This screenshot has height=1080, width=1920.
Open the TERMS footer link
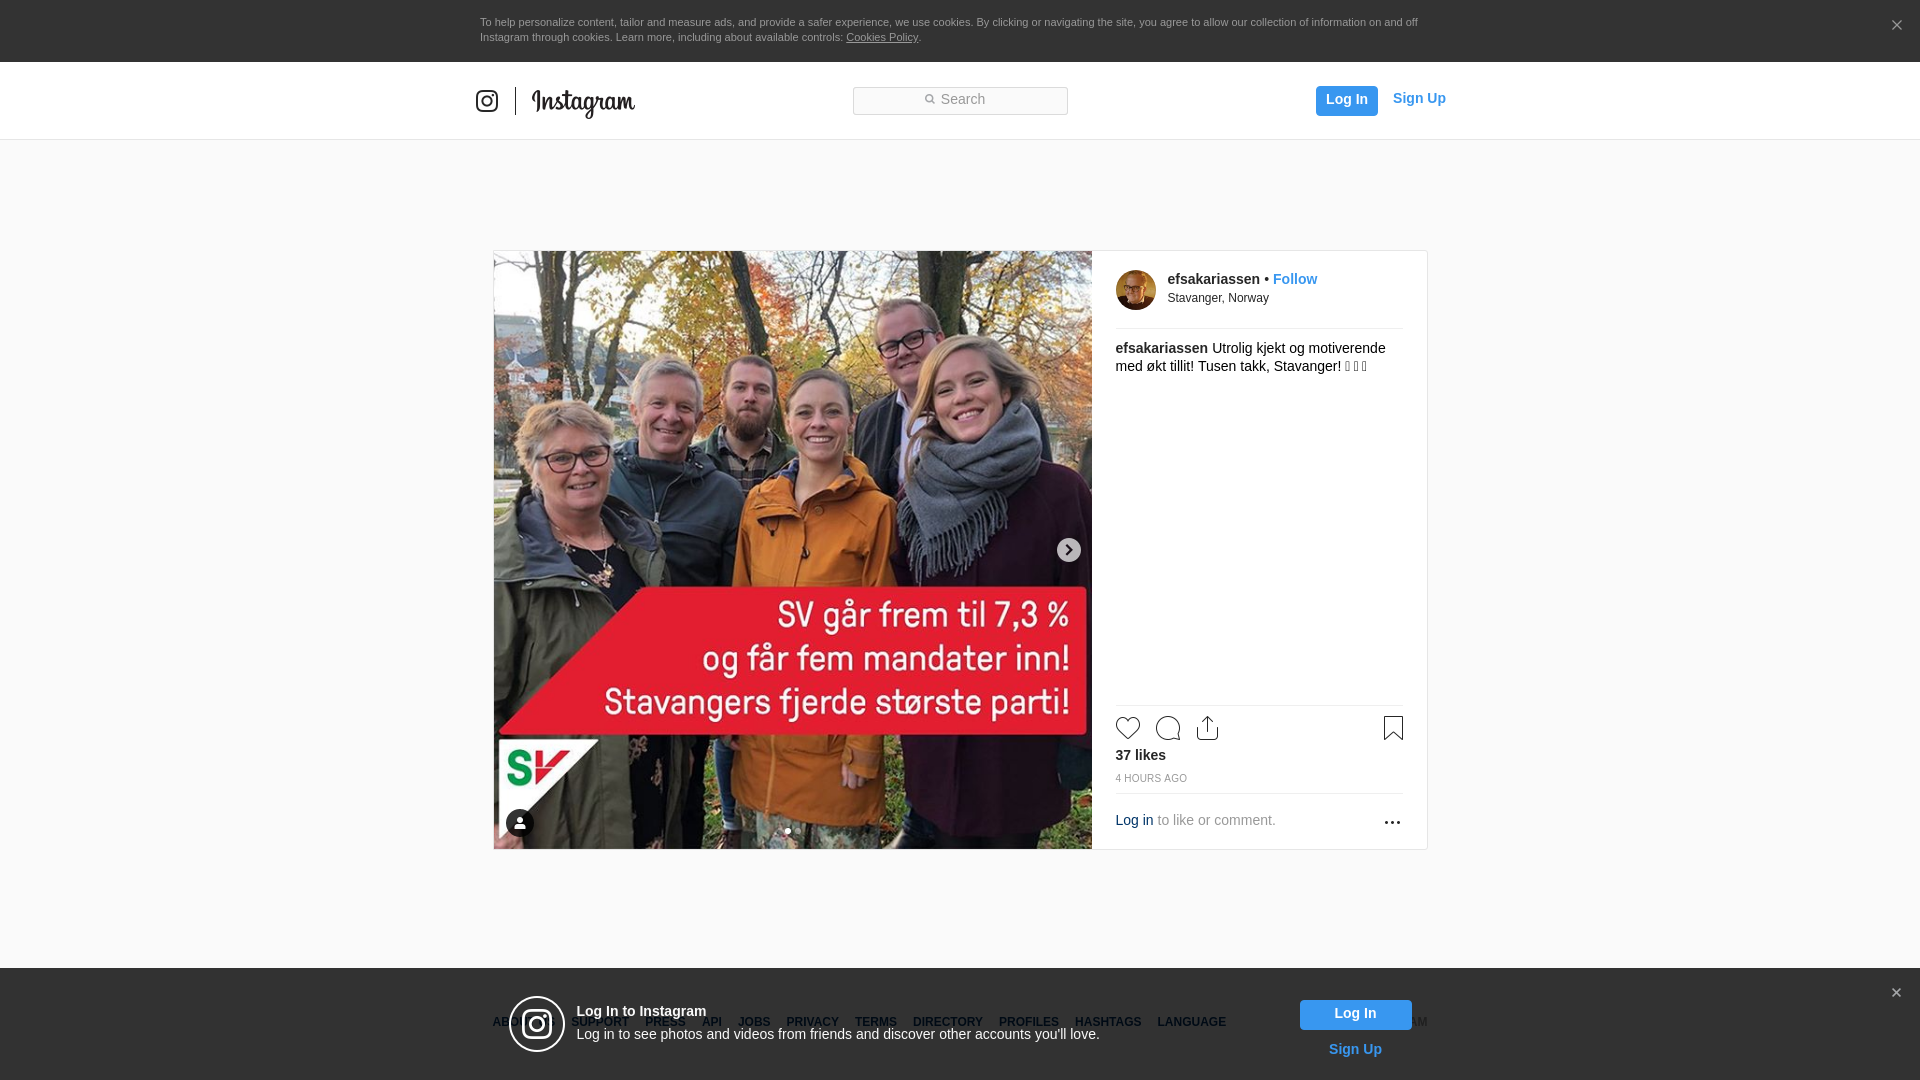876,1022
